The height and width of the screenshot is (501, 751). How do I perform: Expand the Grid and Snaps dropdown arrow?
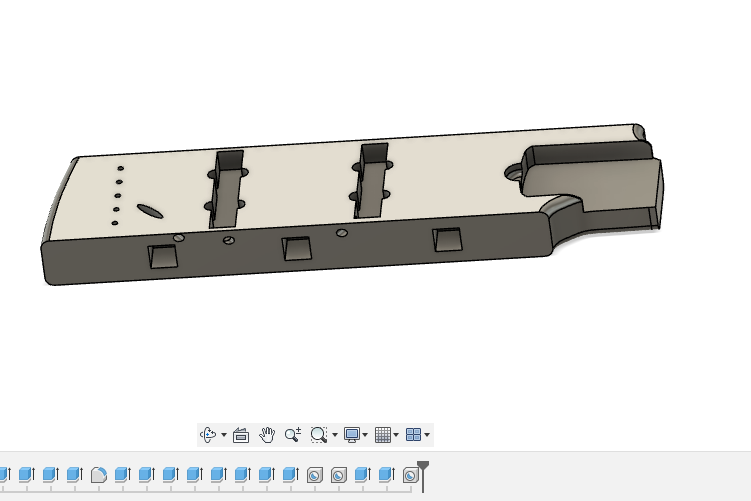pos(396,435)
